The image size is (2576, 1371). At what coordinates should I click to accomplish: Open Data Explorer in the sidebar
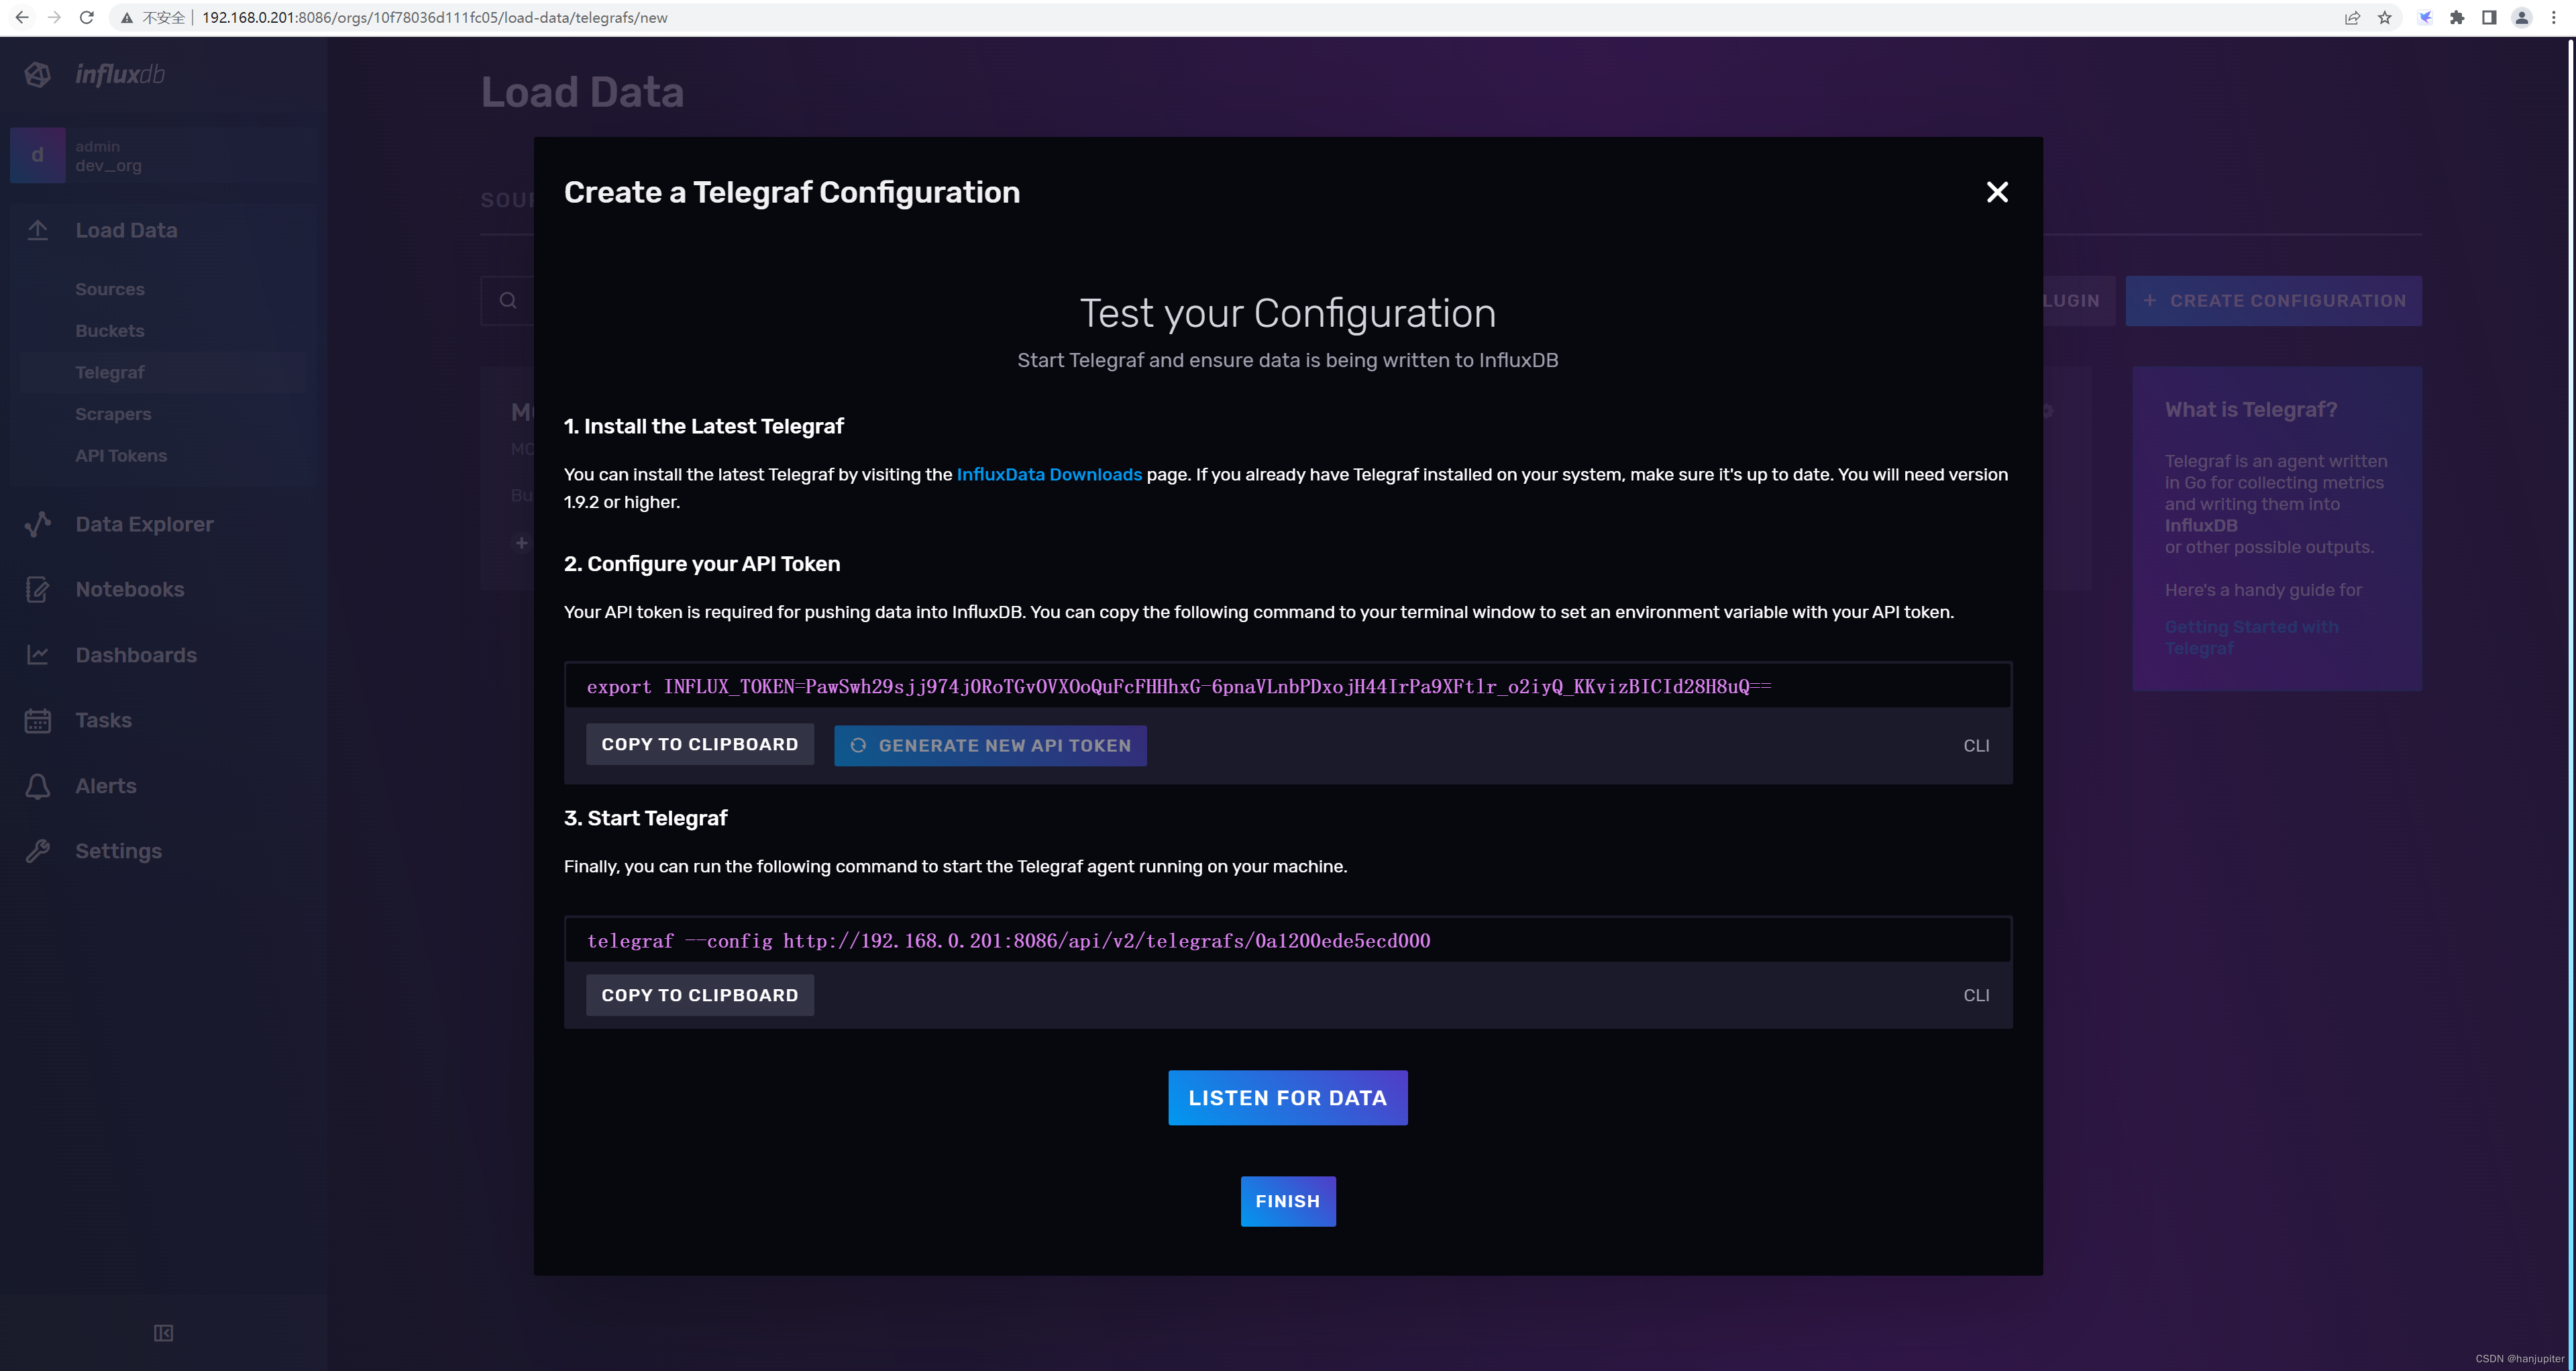144,524
